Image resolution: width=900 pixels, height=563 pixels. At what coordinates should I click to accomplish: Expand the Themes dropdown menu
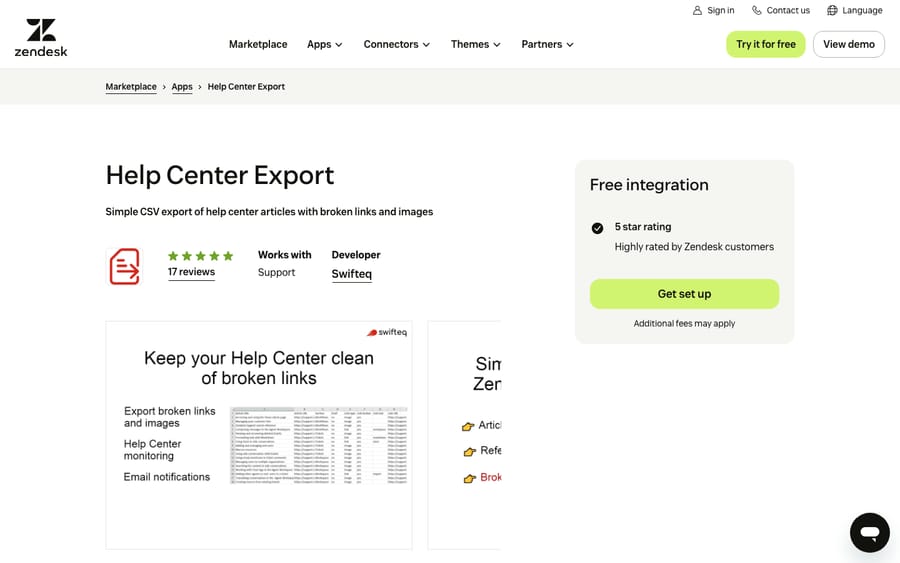point(475,44)
